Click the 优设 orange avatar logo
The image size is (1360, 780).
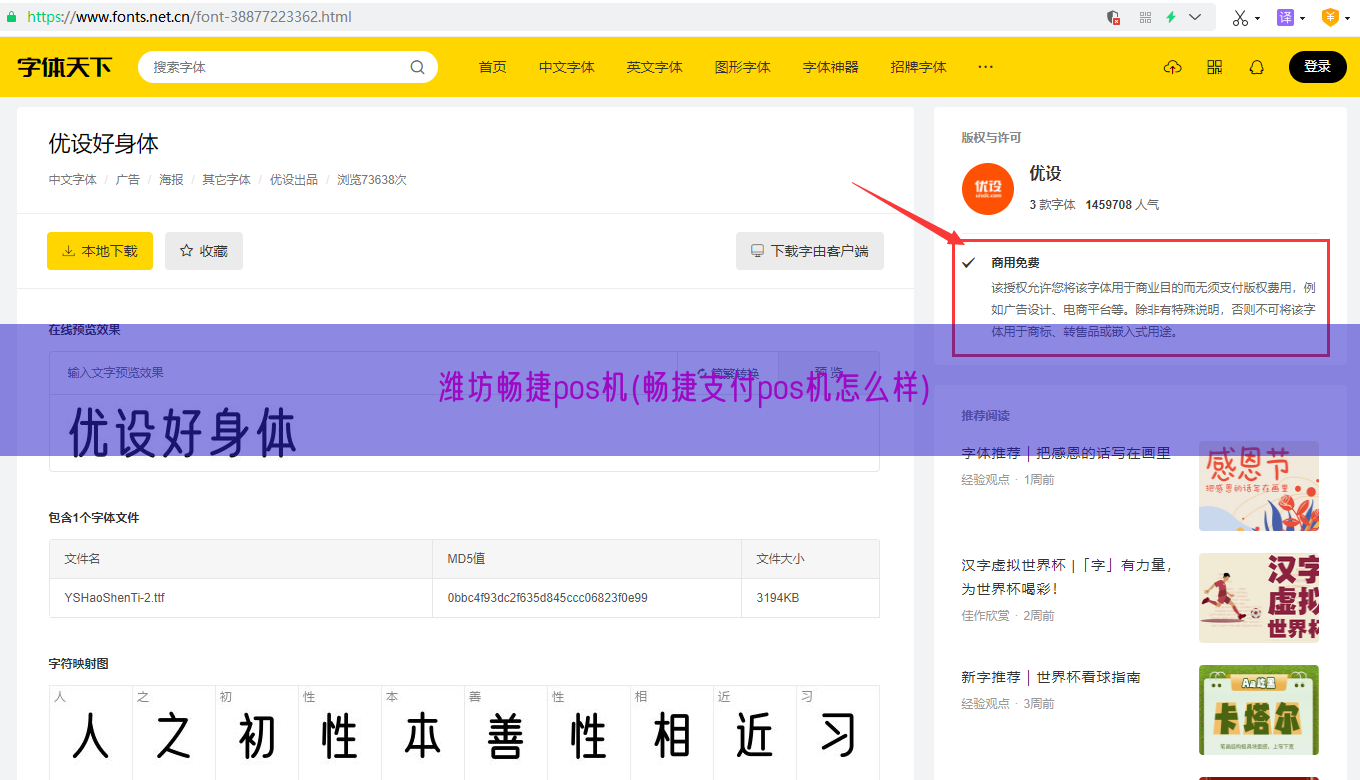pos(988,188)
